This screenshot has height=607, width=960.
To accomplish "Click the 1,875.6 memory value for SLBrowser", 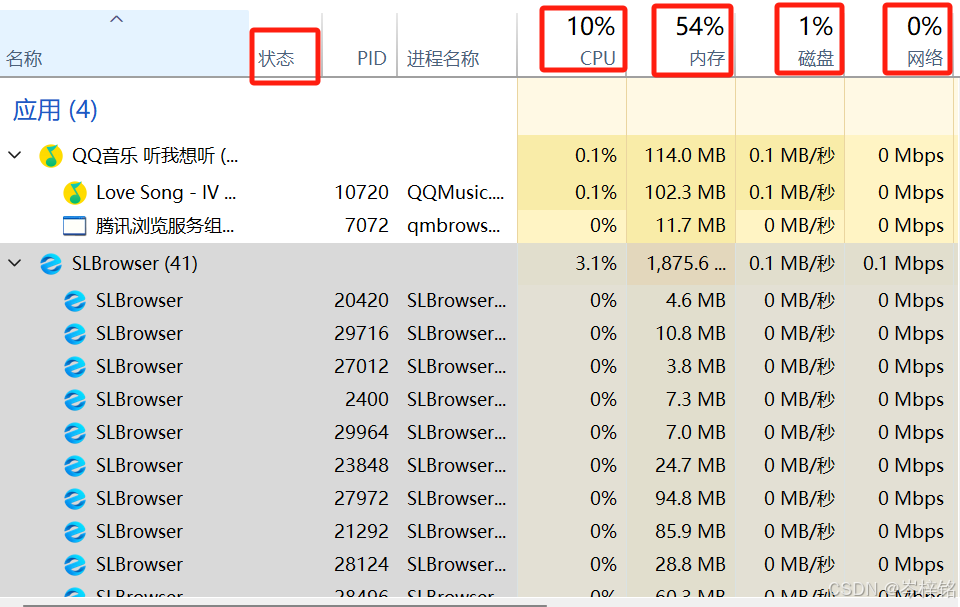I will 686,264.
